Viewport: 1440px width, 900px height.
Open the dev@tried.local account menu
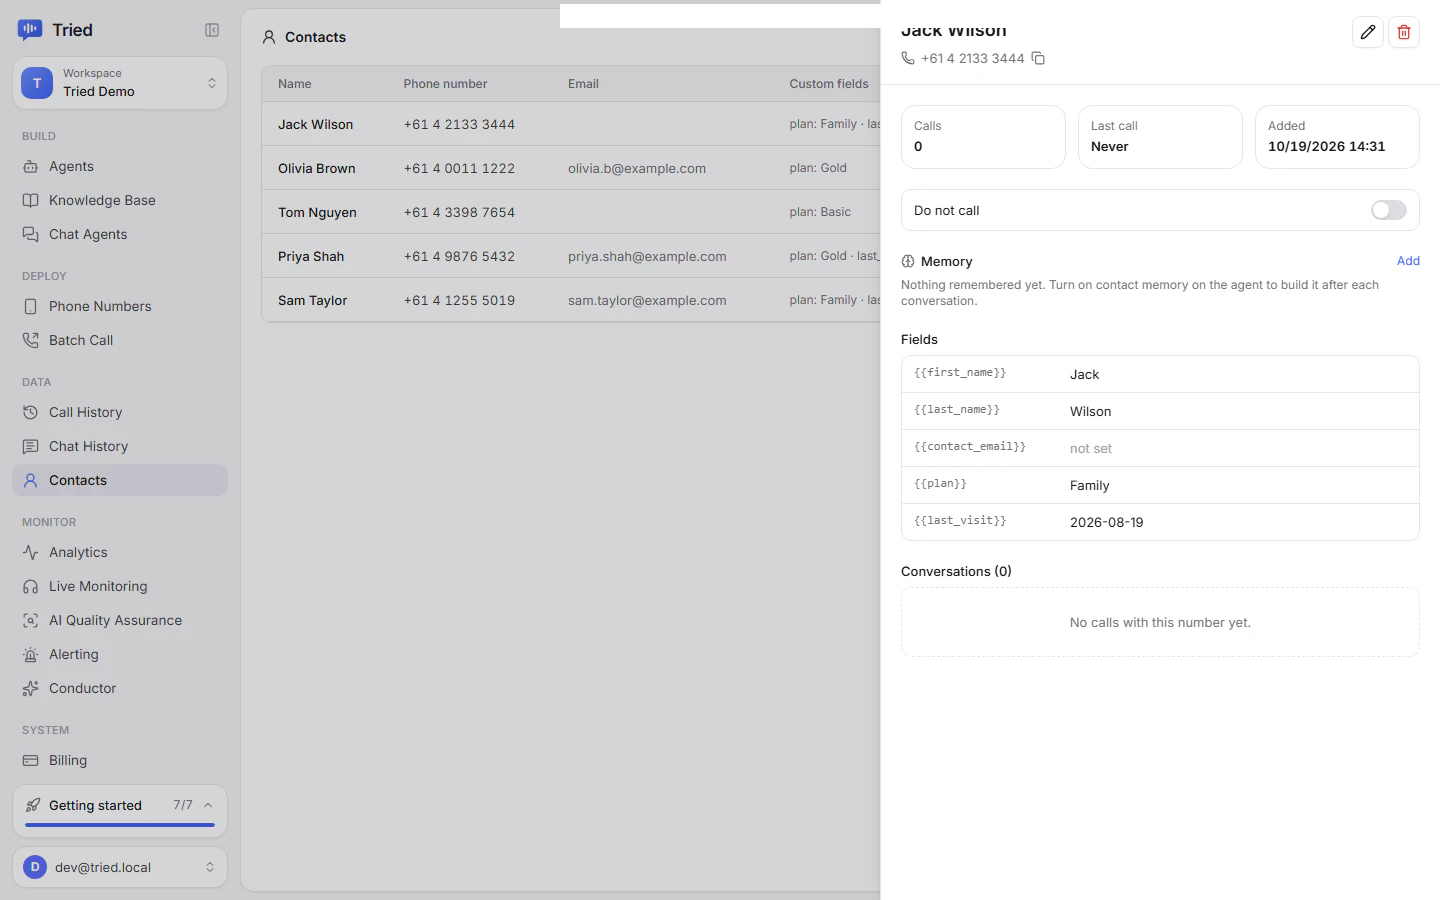click(120, 867)
